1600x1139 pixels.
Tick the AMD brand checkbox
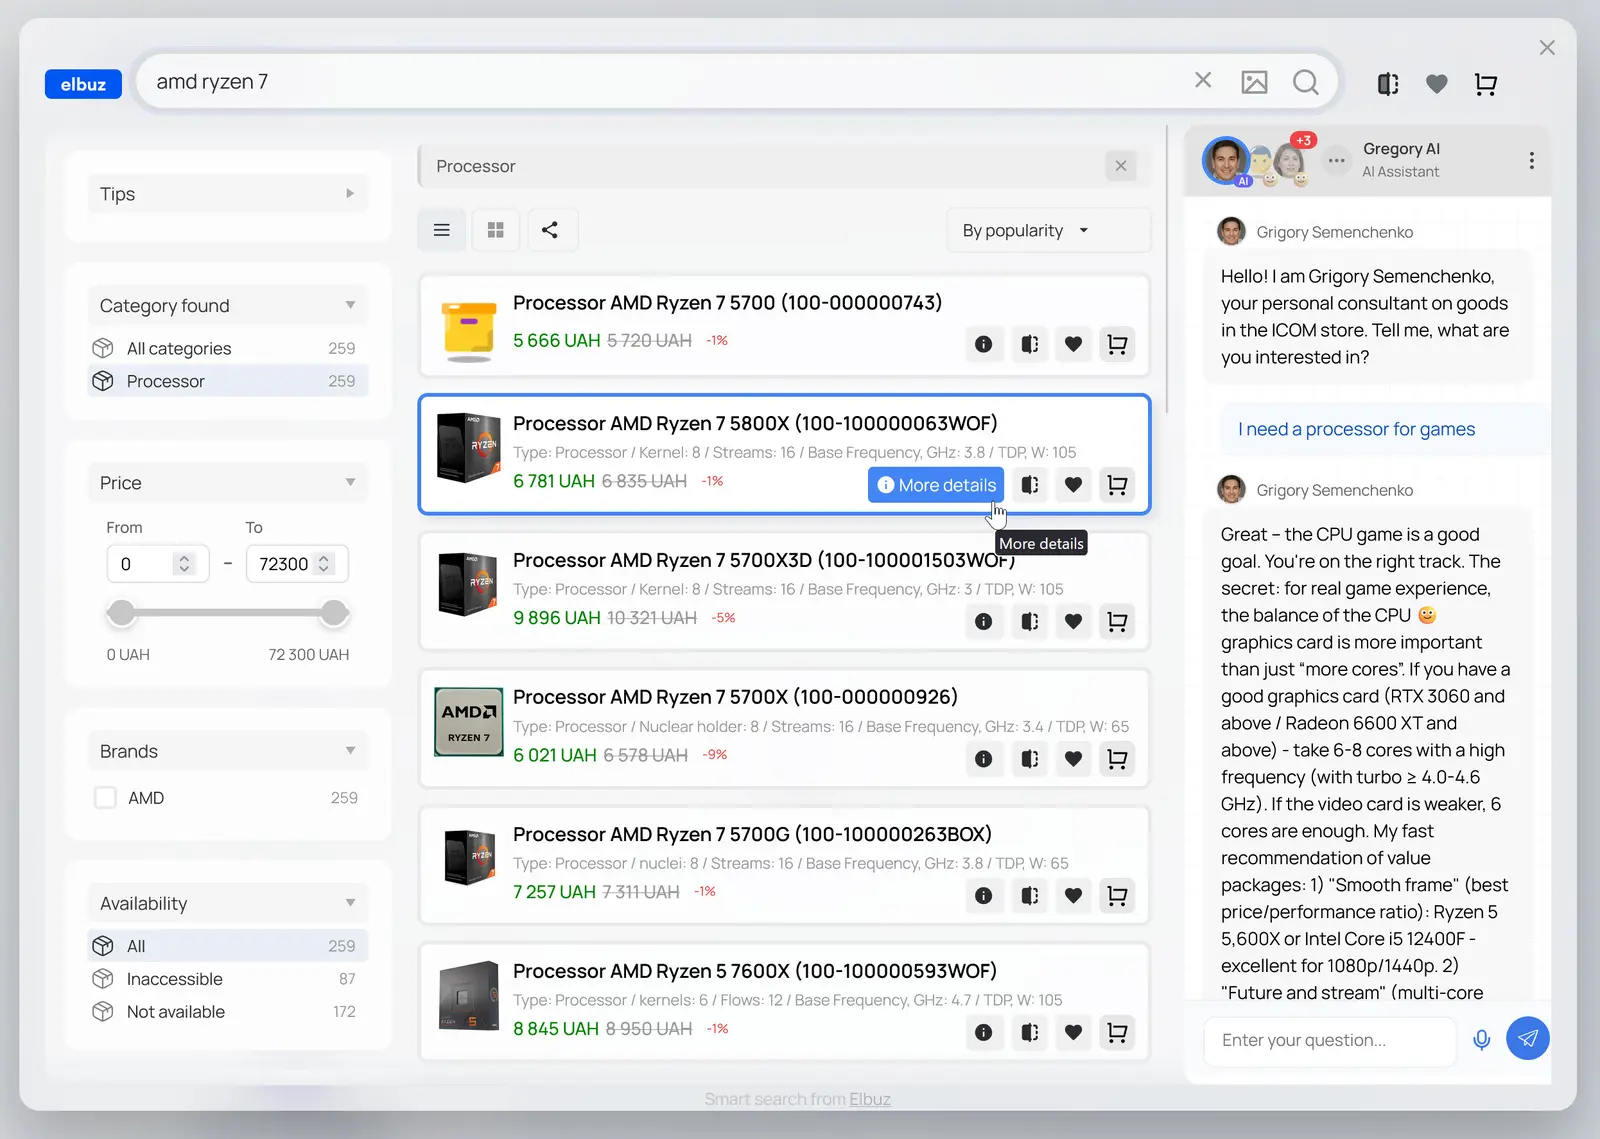coord(105,798)
